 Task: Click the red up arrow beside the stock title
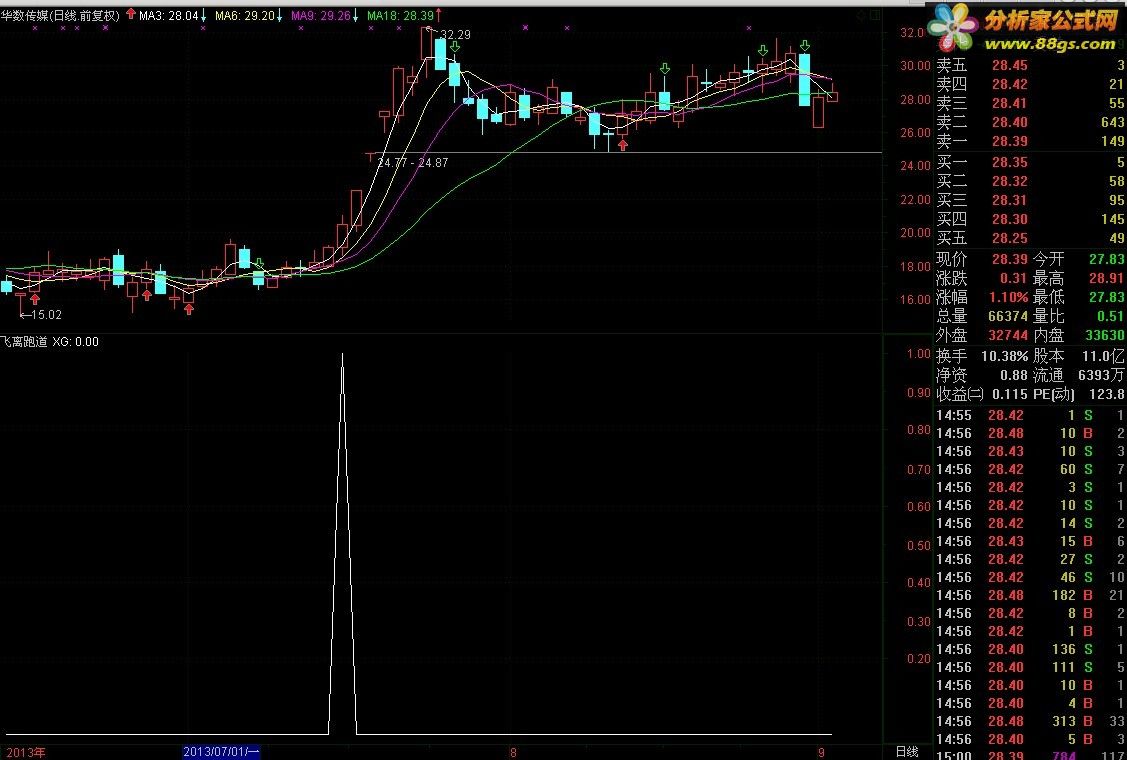132,14
